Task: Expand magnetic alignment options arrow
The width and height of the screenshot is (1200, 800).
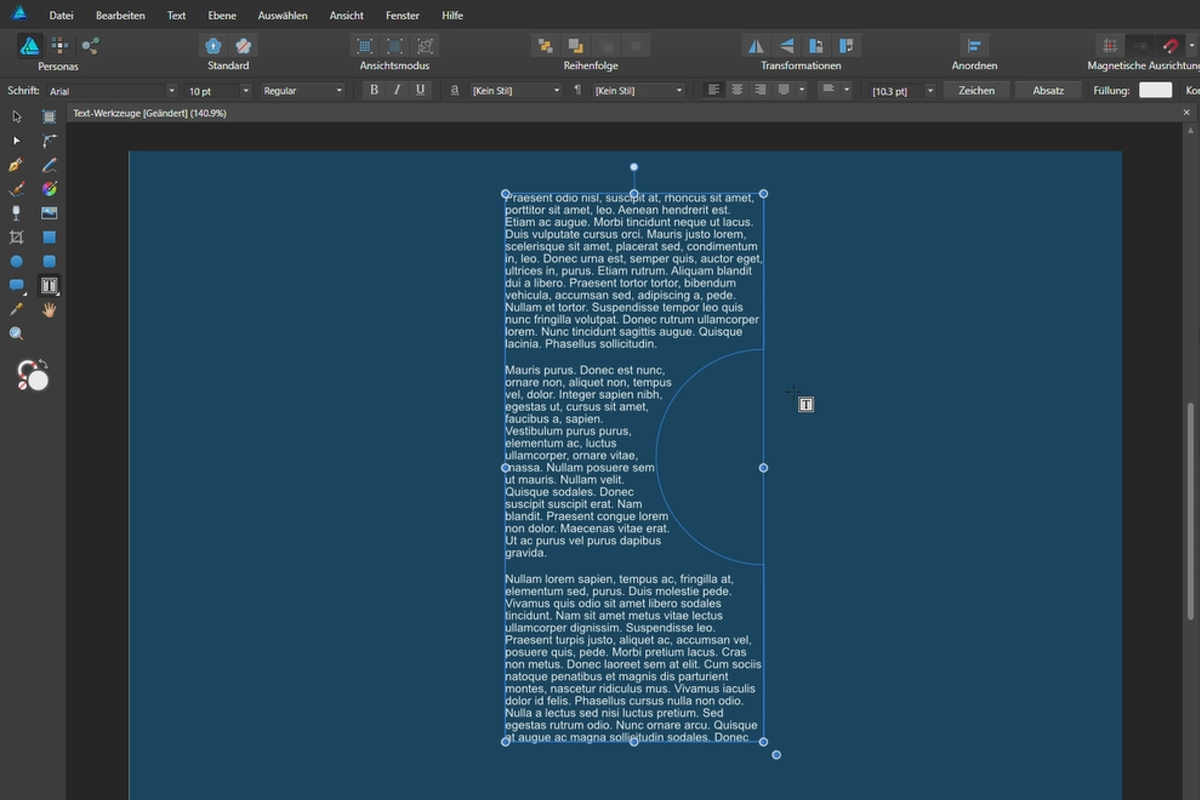Action: [1191, 46]
